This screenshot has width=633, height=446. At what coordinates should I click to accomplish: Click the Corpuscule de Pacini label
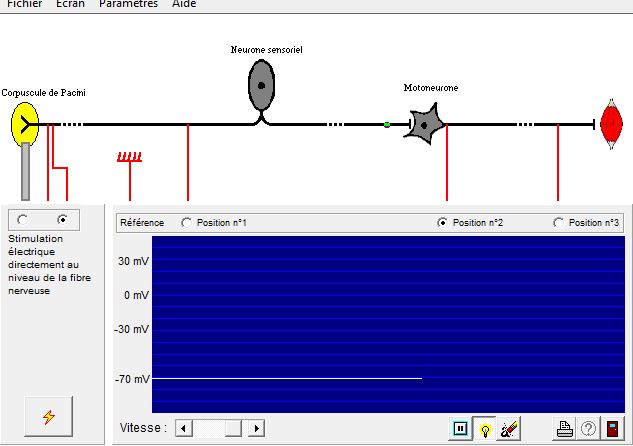(x=44, y=93)
